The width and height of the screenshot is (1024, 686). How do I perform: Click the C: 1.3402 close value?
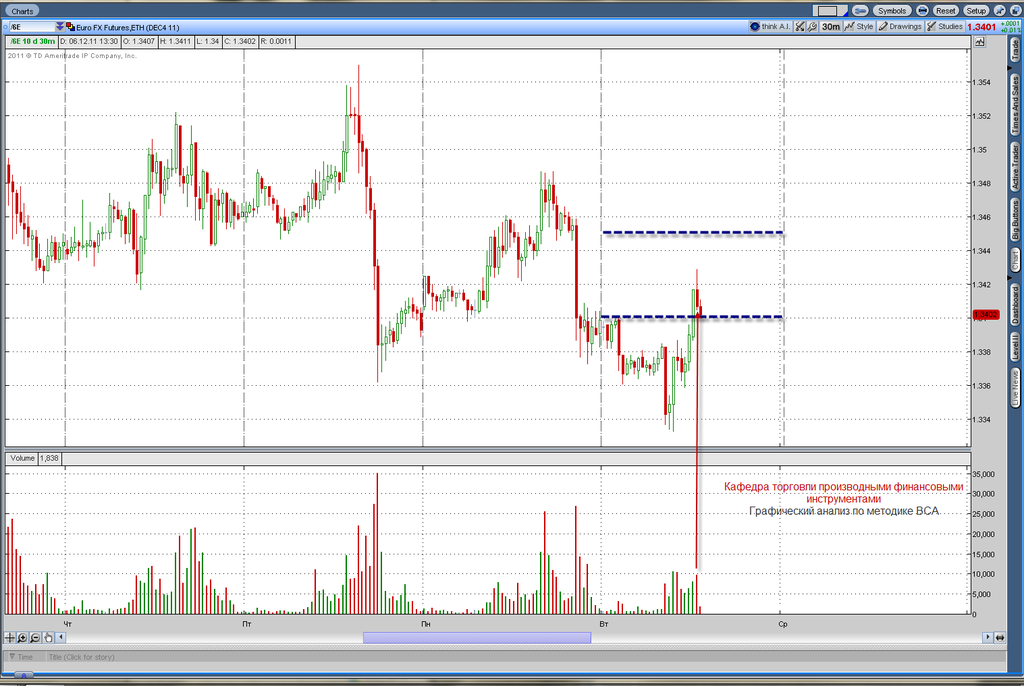click(240, 41)
